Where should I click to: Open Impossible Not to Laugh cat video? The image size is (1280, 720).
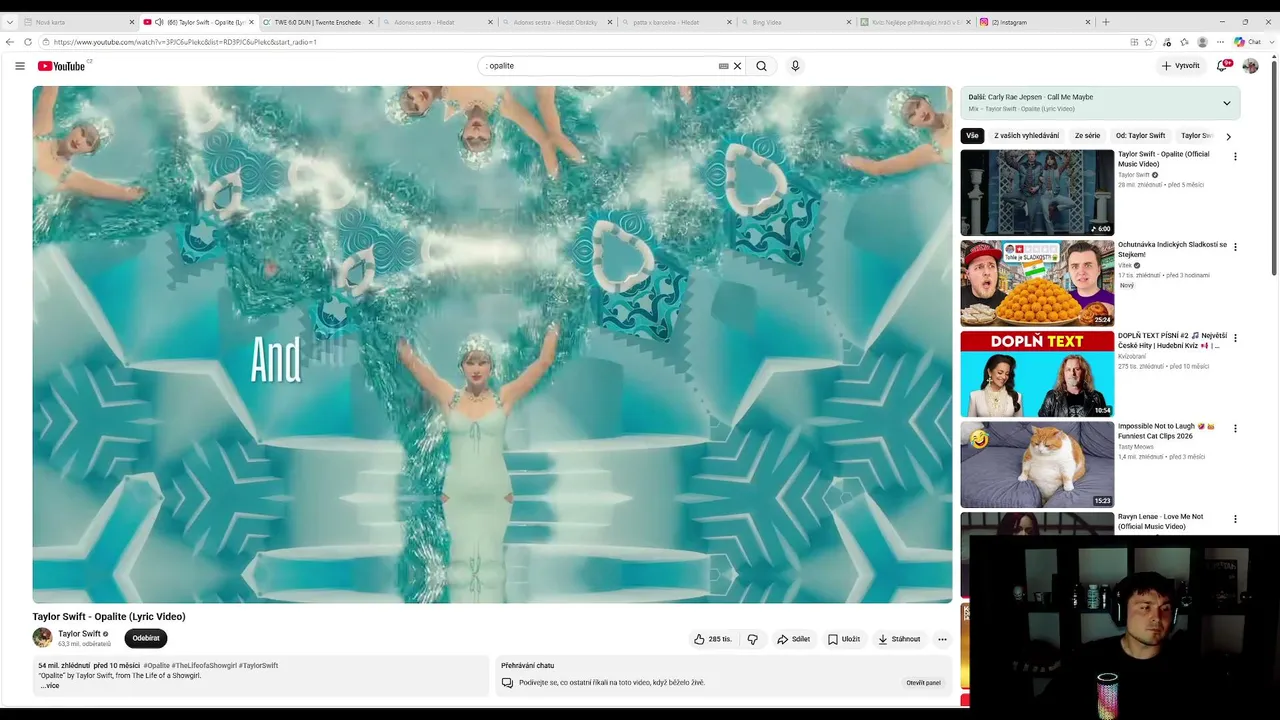(x=1037, y=464)
